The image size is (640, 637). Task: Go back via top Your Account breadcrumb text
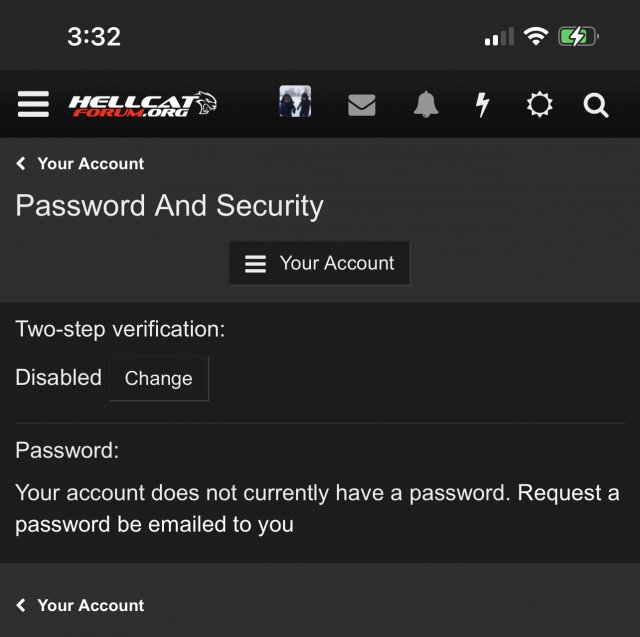tap(90, 164)
